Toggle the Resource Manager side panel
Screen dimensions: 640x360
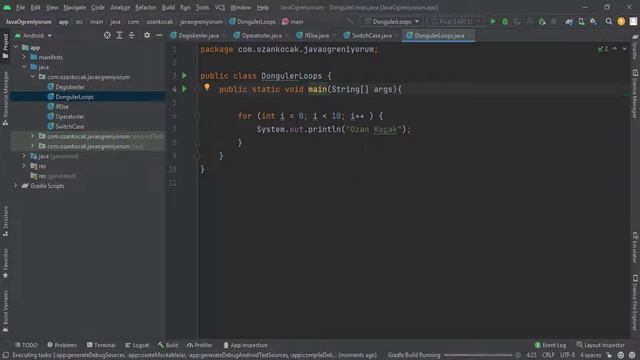click(x=5, y=98)
